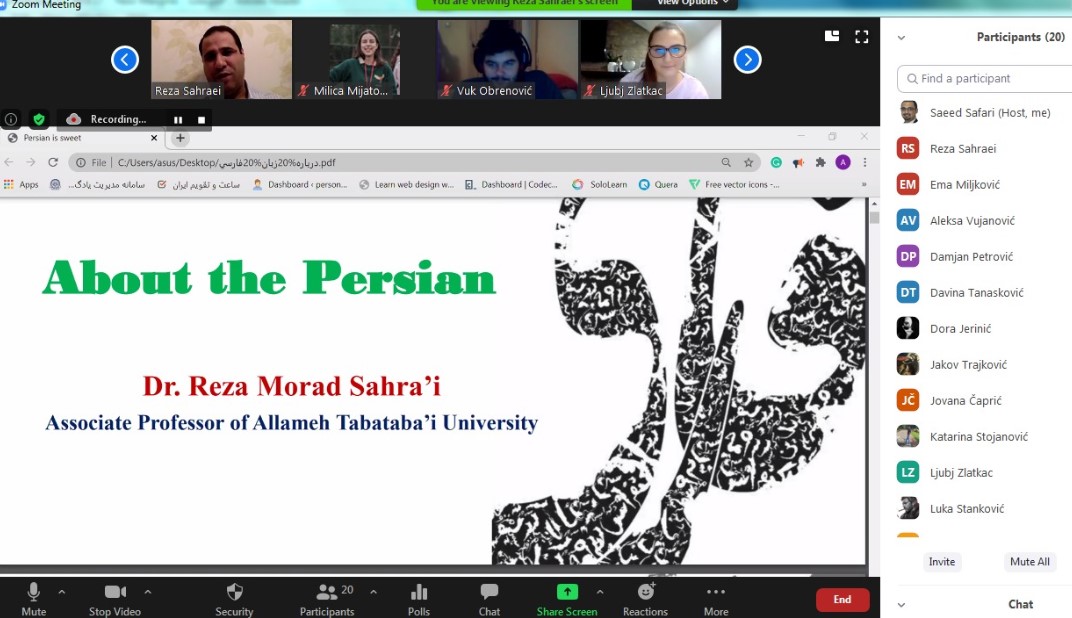1072x618 pixels.
Task: Click the Mute All button
Action: click(x=1029, y=562)
